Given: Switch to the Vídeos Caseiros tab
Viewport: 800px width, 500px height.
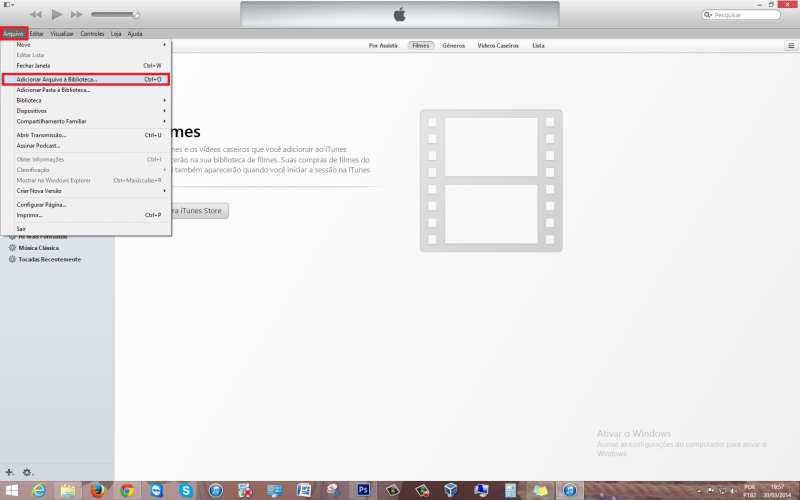Looking at the screenshot, I should (x=498, y=46).
